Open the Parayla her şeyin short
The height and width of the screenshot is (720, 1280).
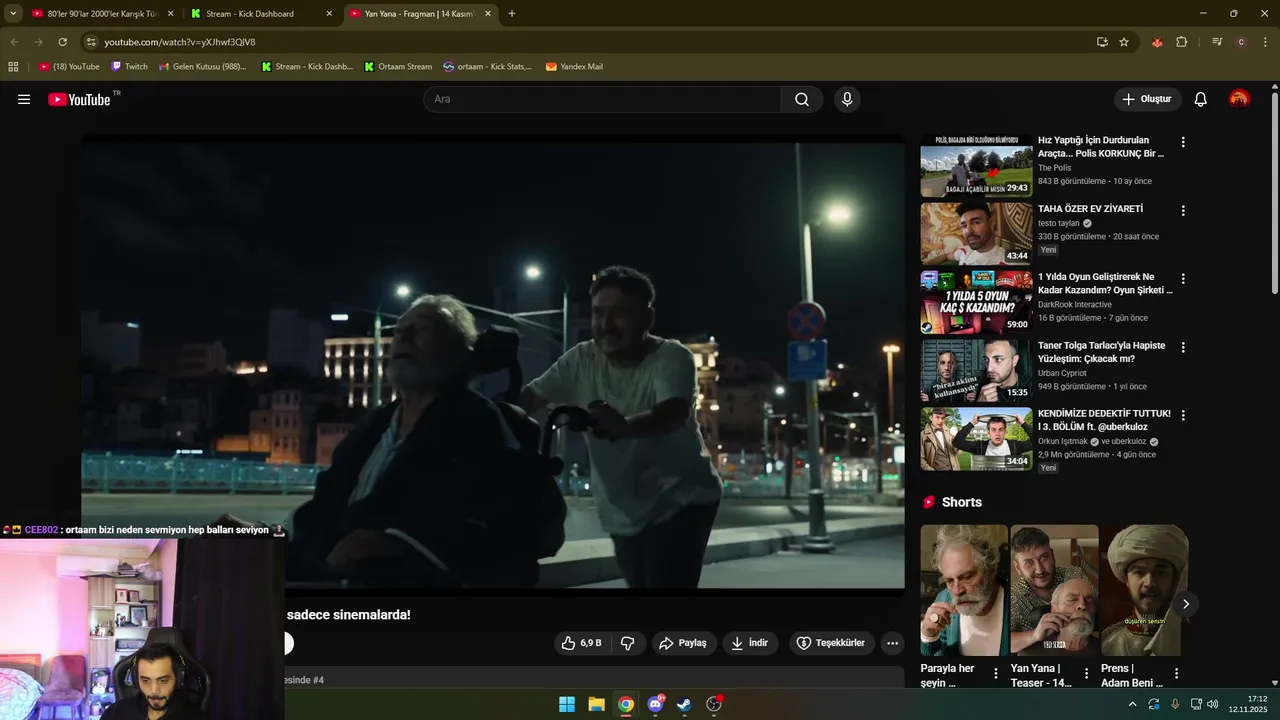(x=964, y=590)
